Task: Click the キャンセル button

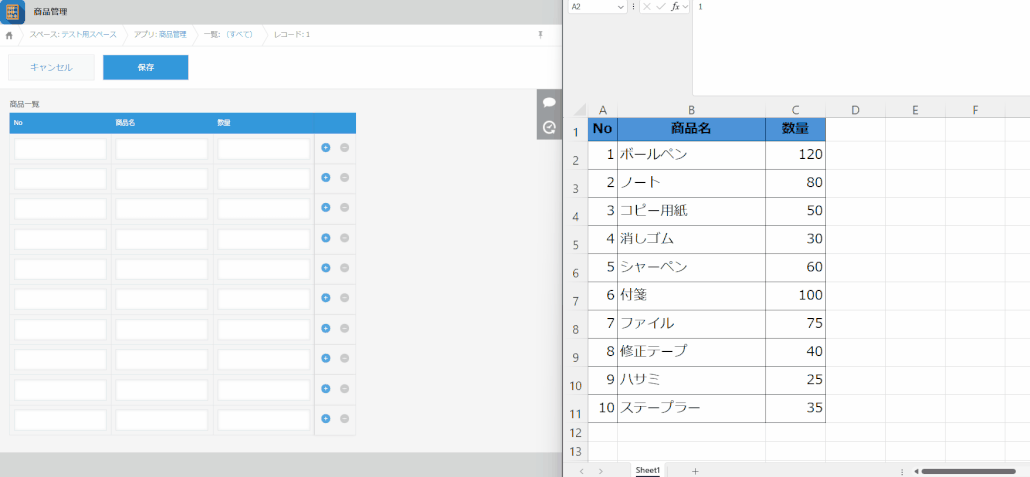Action: [51, 67]
